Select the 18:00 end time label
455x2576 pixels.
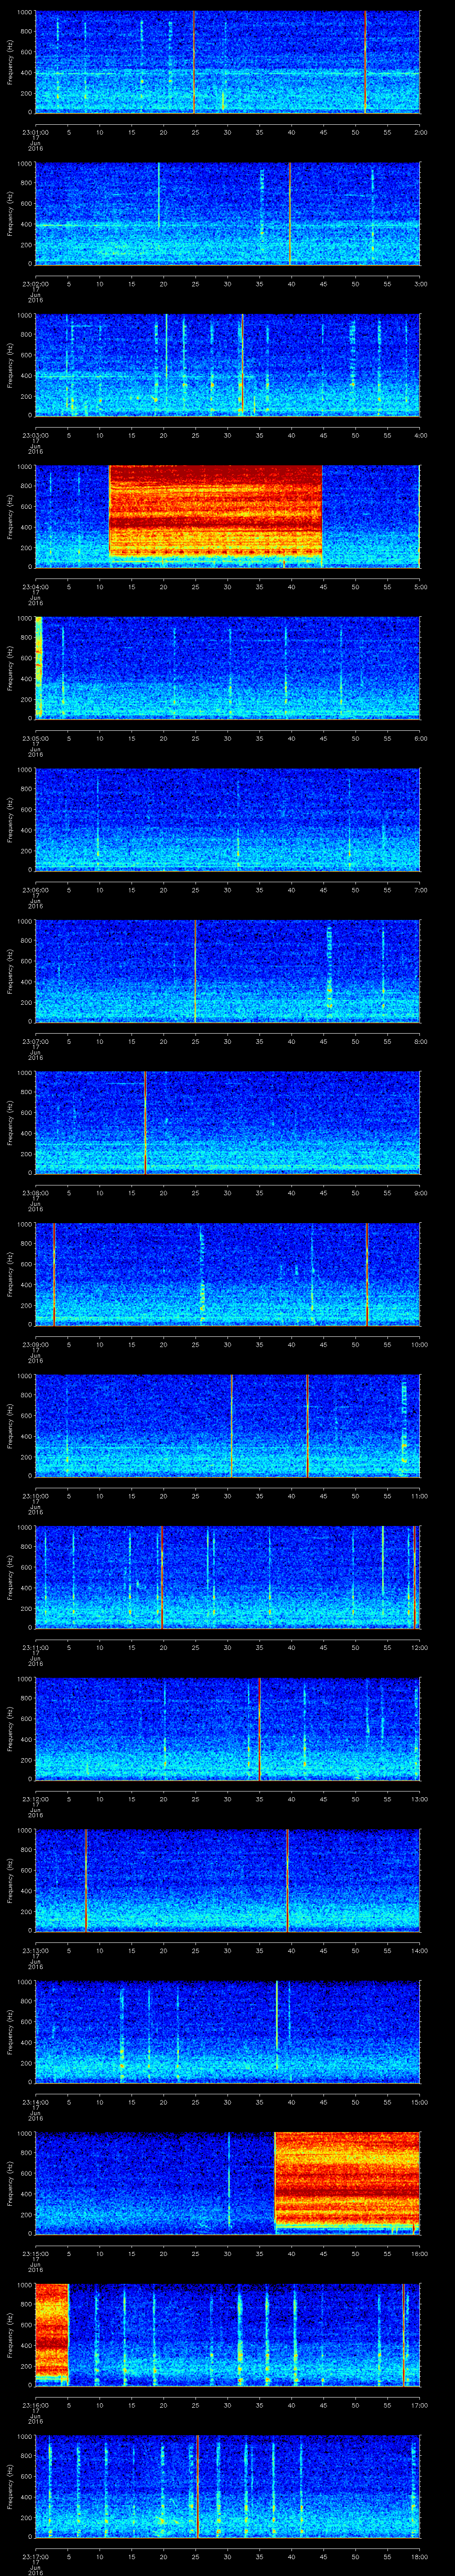tap(419, 2556)
